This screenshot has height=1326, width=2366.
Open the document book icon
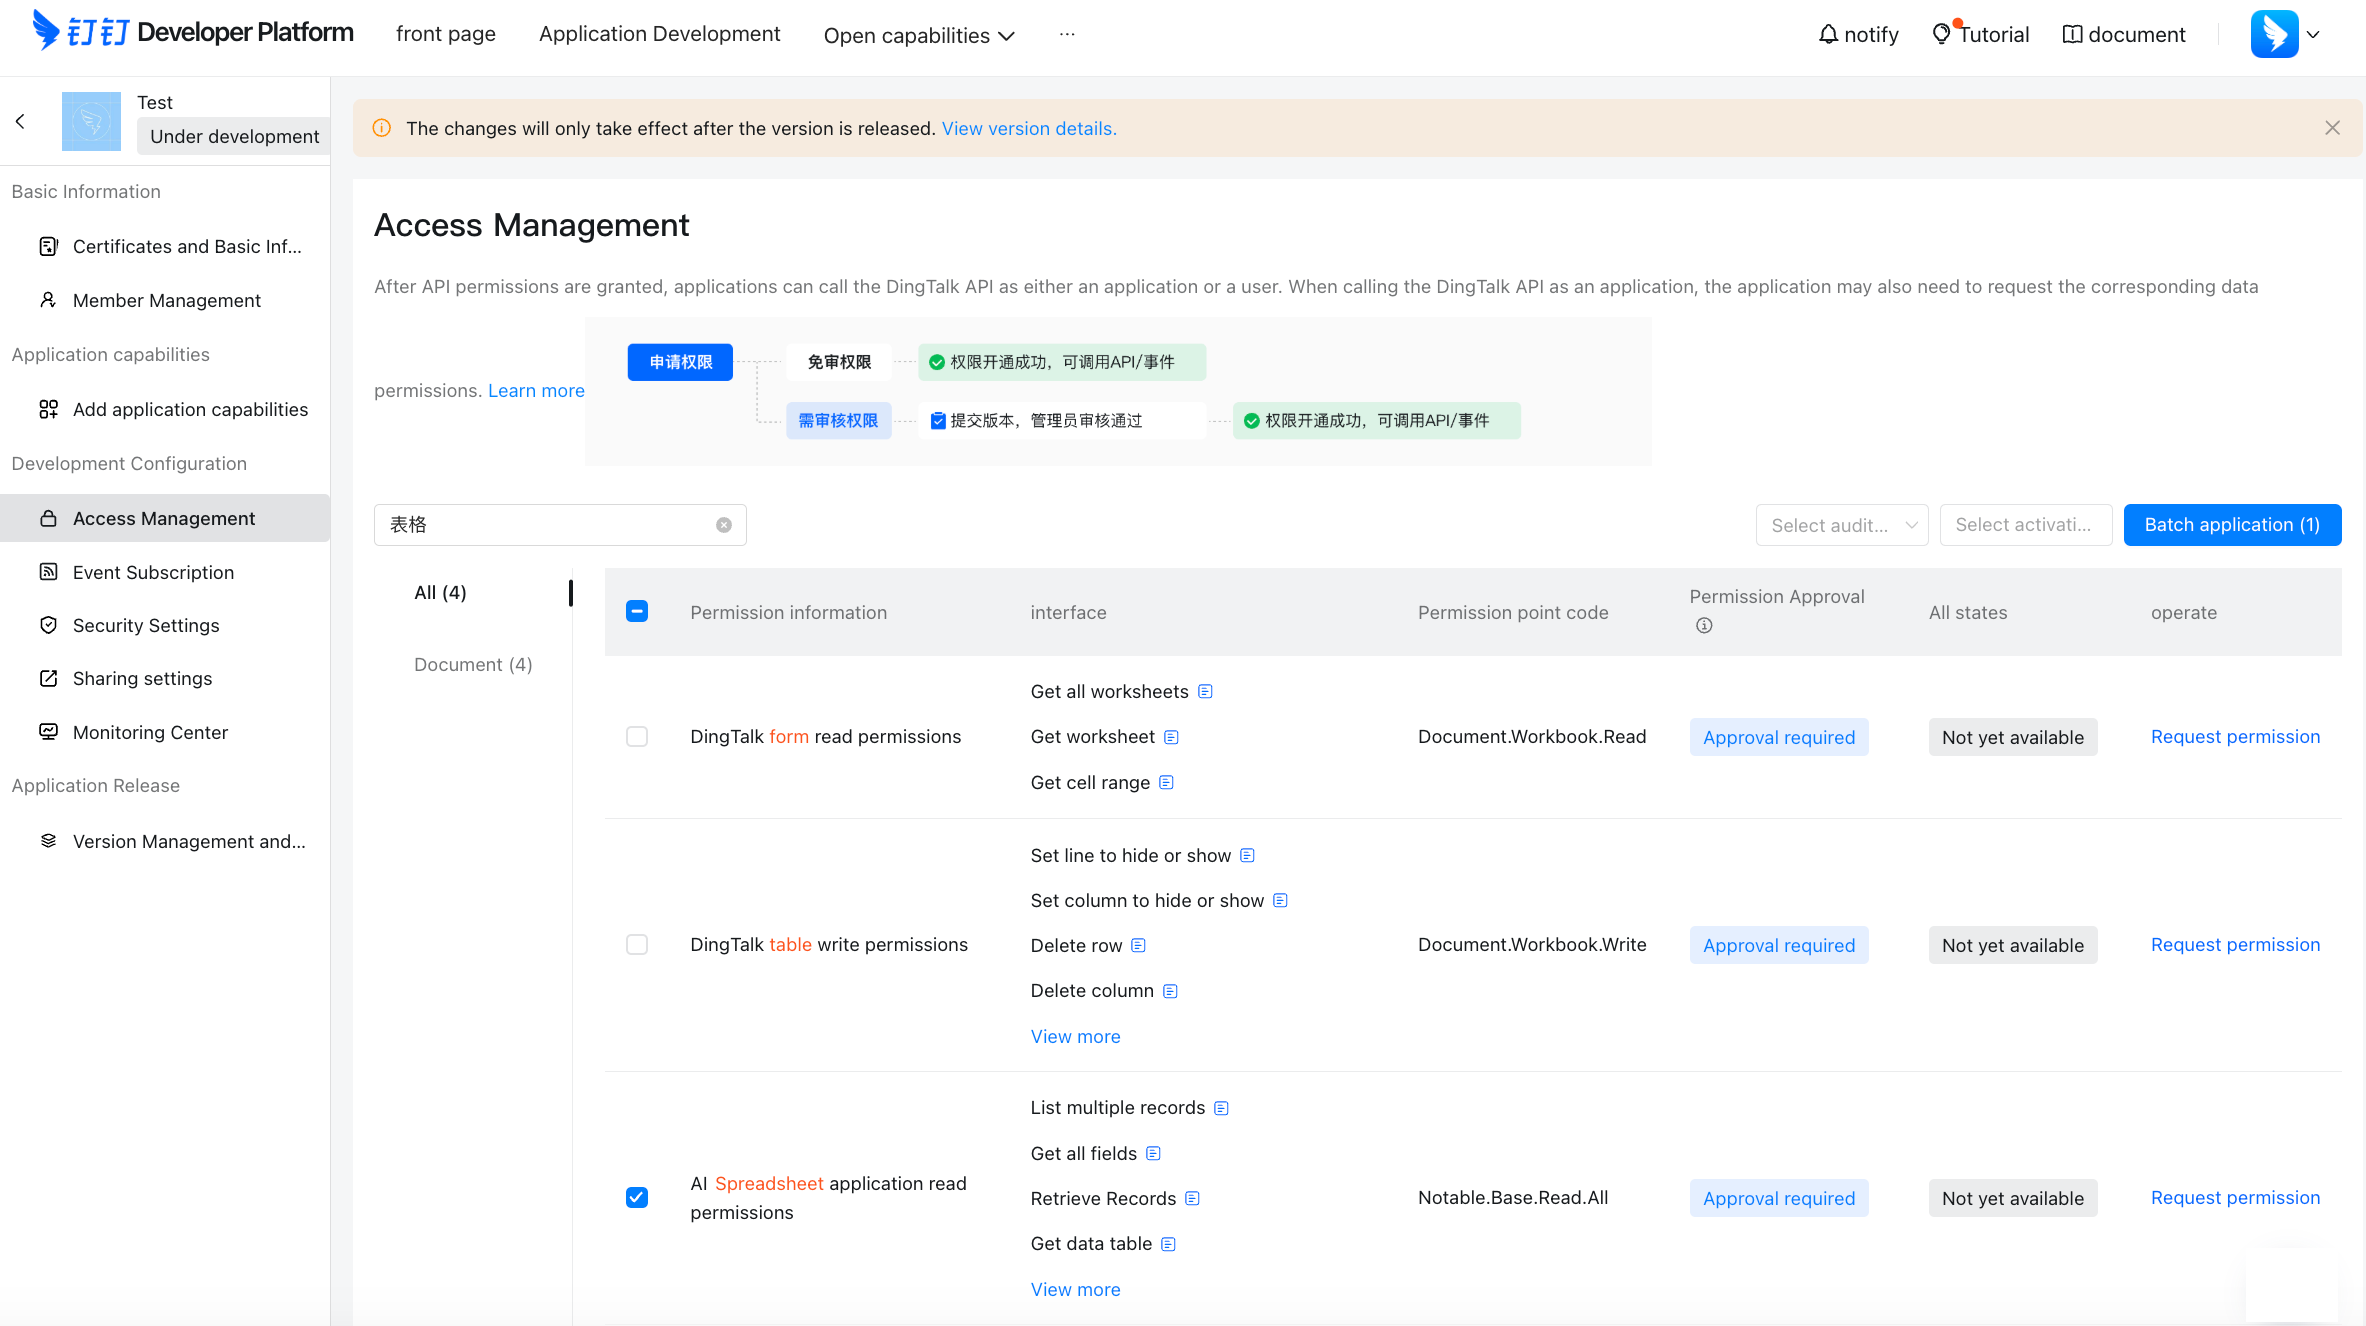coord(2072,35)
